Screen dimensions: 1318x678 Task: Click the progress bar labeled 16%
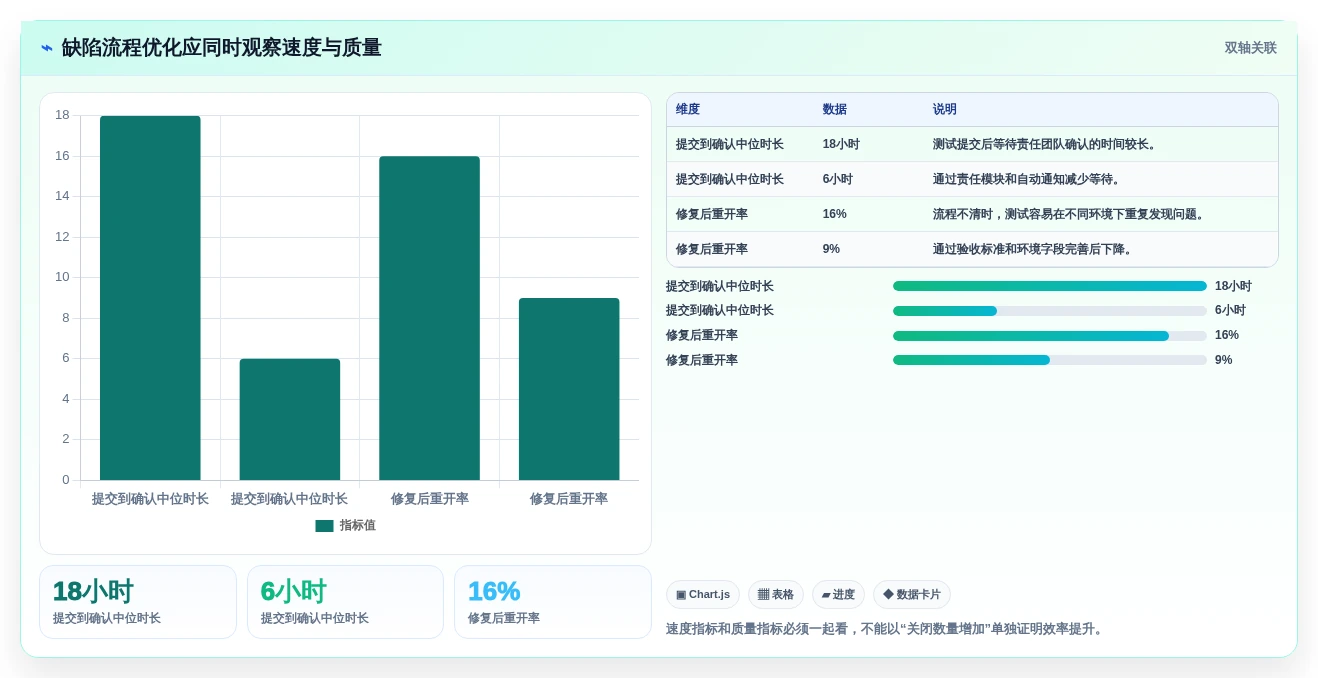1050,336
